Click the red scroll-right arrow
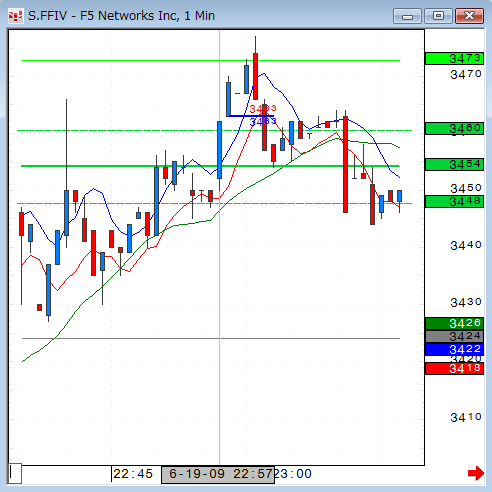 pos(476,473)
